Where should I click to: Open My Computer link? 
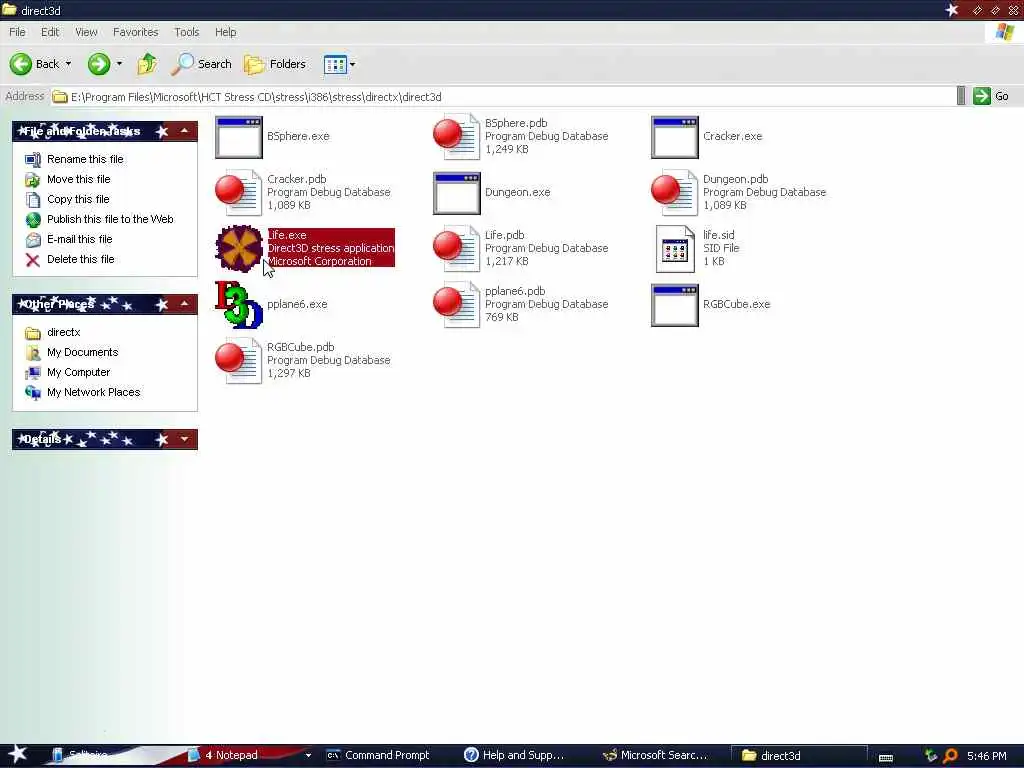pyautogui.click(x=78, y=372)
